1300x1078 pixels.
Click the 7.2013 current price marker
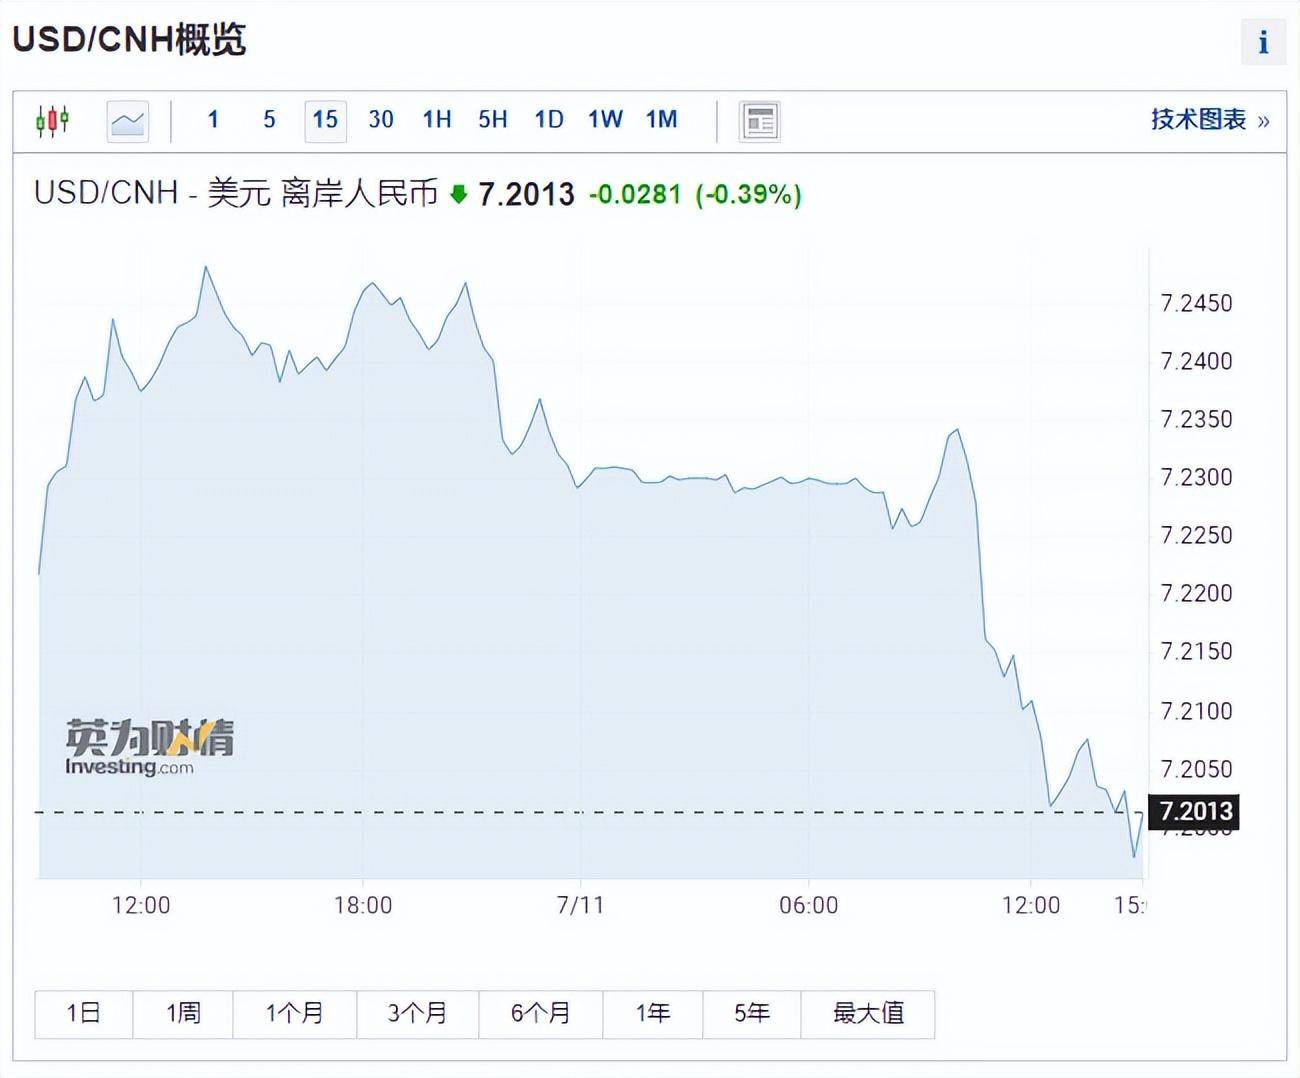pos(1195,811)
